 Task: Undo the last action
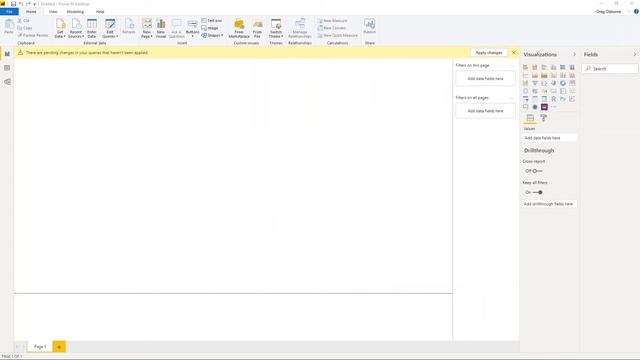coord(21,4)
